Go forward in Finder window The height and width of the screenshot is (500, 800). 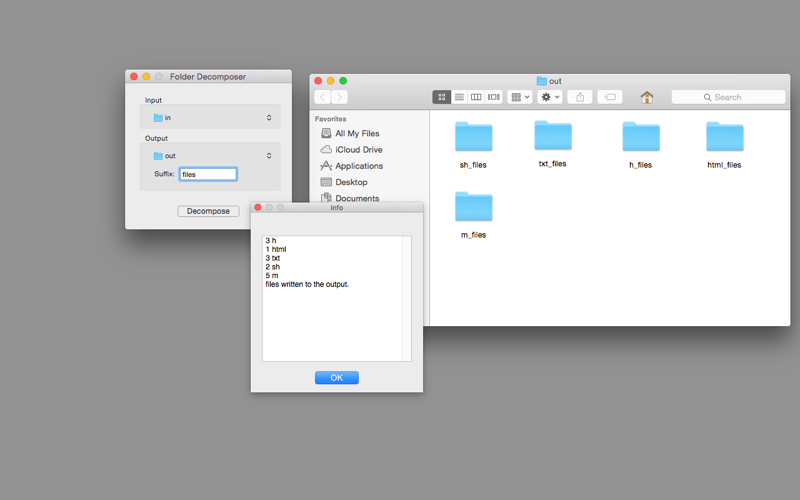pos(339,97)
